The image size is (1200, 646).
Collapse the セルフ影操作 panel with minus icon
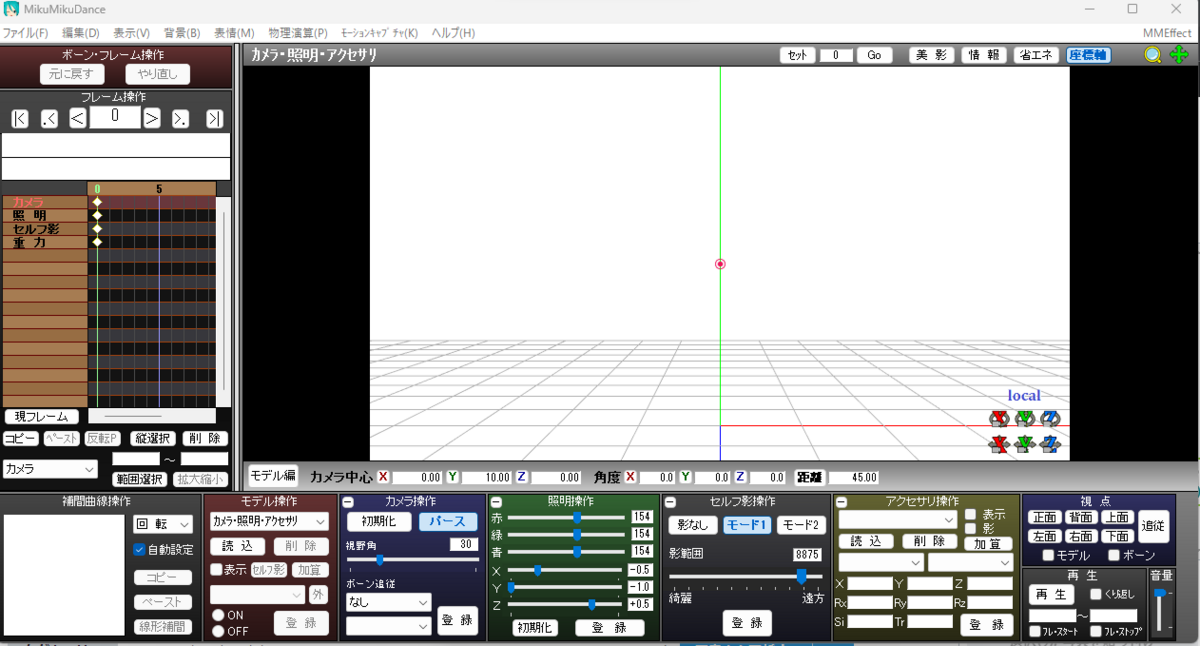click(671, 501)
